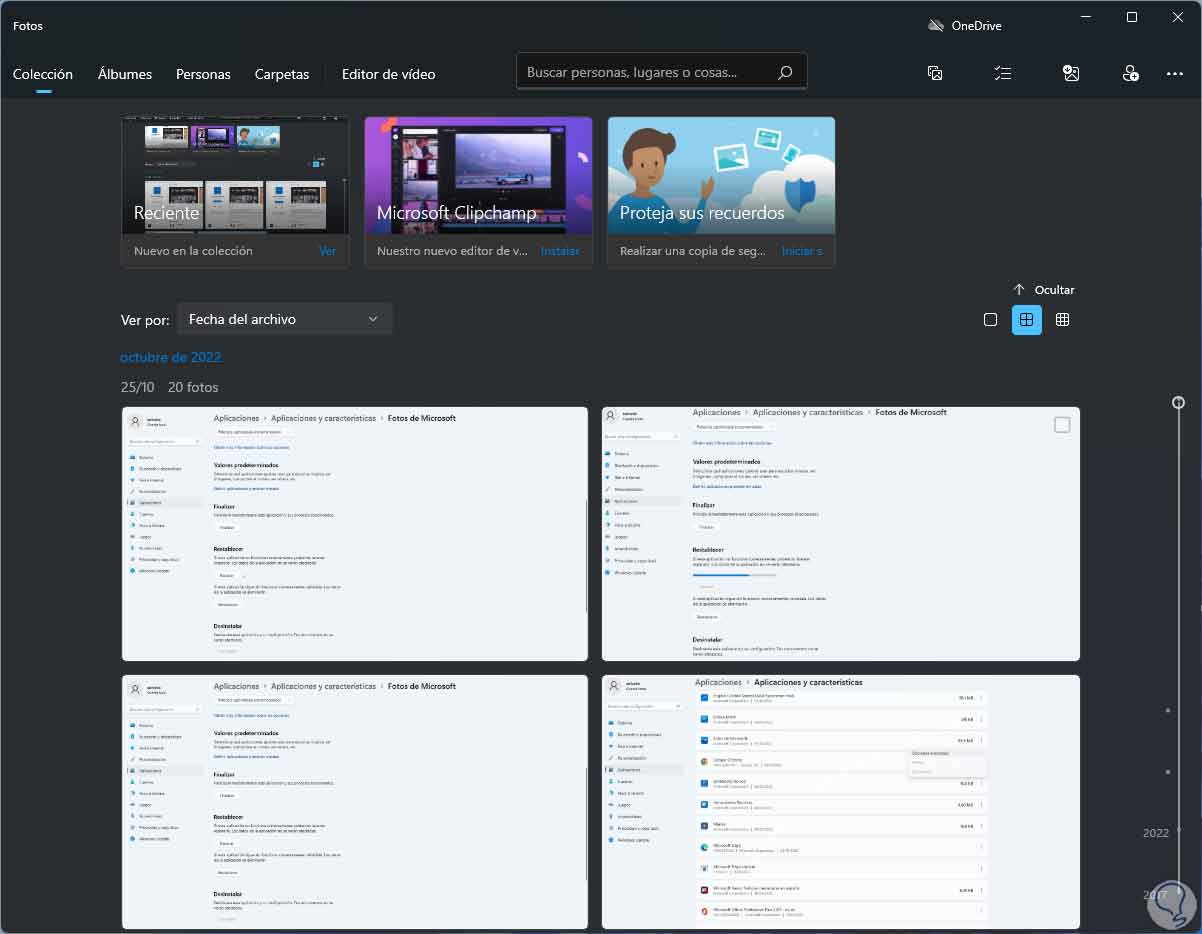Open the Reciente card thumbnail
This screenshot has height=934, width=1202.
235,175
